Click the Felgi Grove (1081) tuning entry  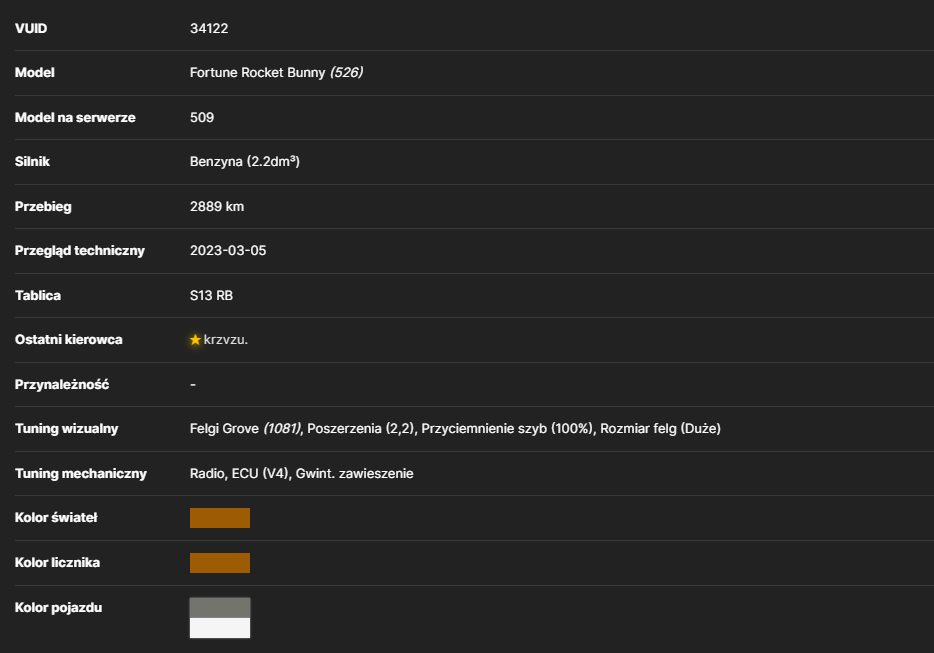[x=245, y=429]
